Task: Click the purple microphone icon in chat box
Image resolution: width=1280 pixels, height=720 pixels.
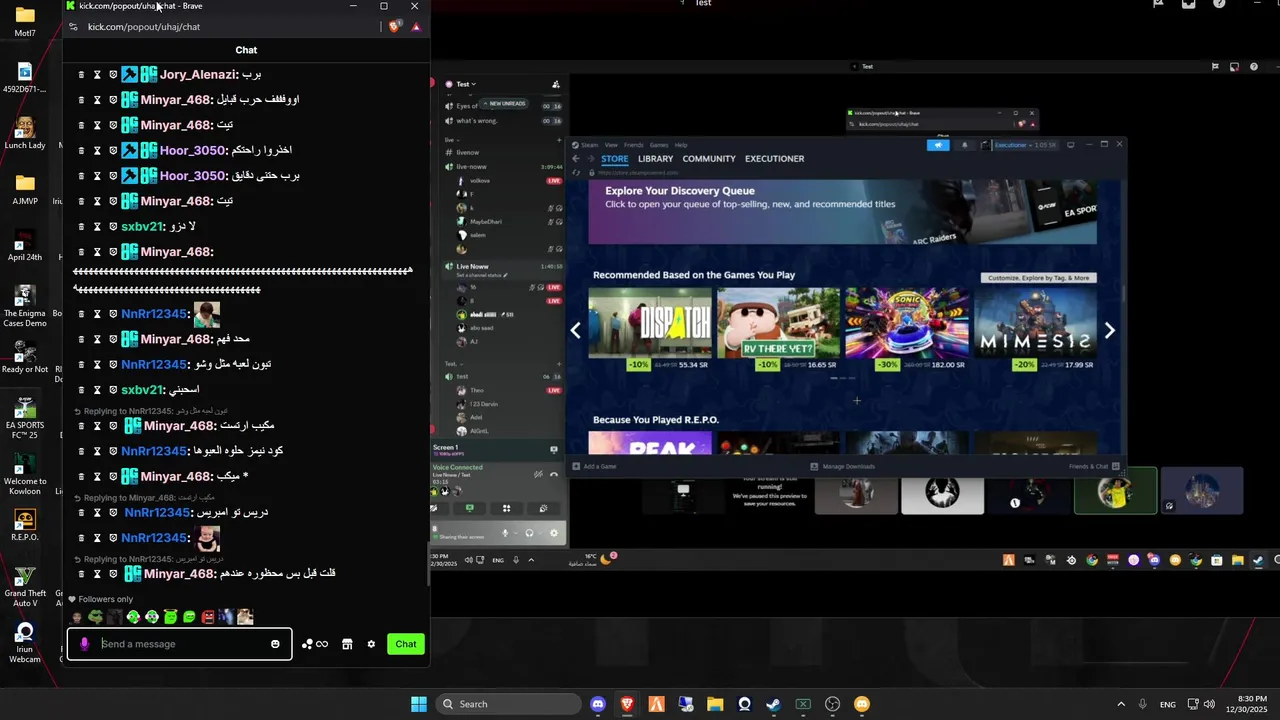Action: [x=85, y=644]
